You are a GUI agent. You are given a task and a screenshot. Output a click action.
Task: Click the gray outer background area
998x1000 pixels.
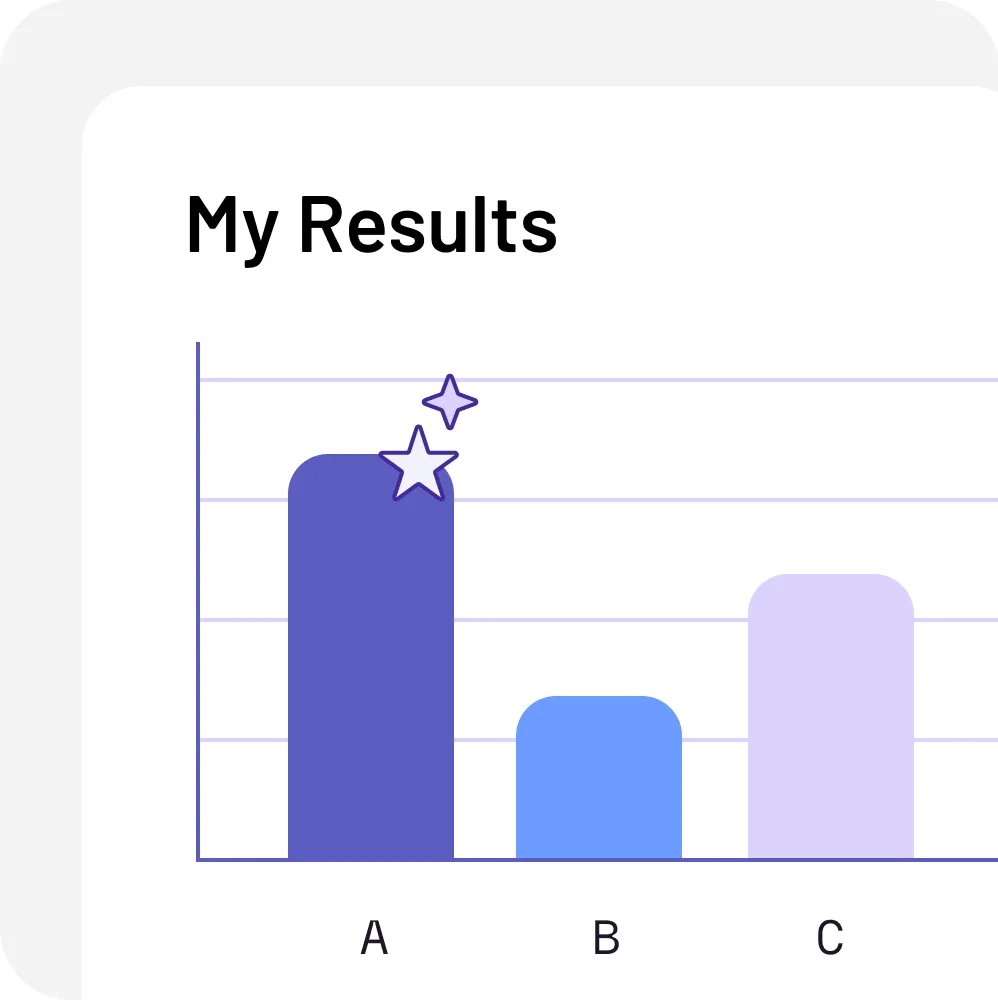click(38, 510)
